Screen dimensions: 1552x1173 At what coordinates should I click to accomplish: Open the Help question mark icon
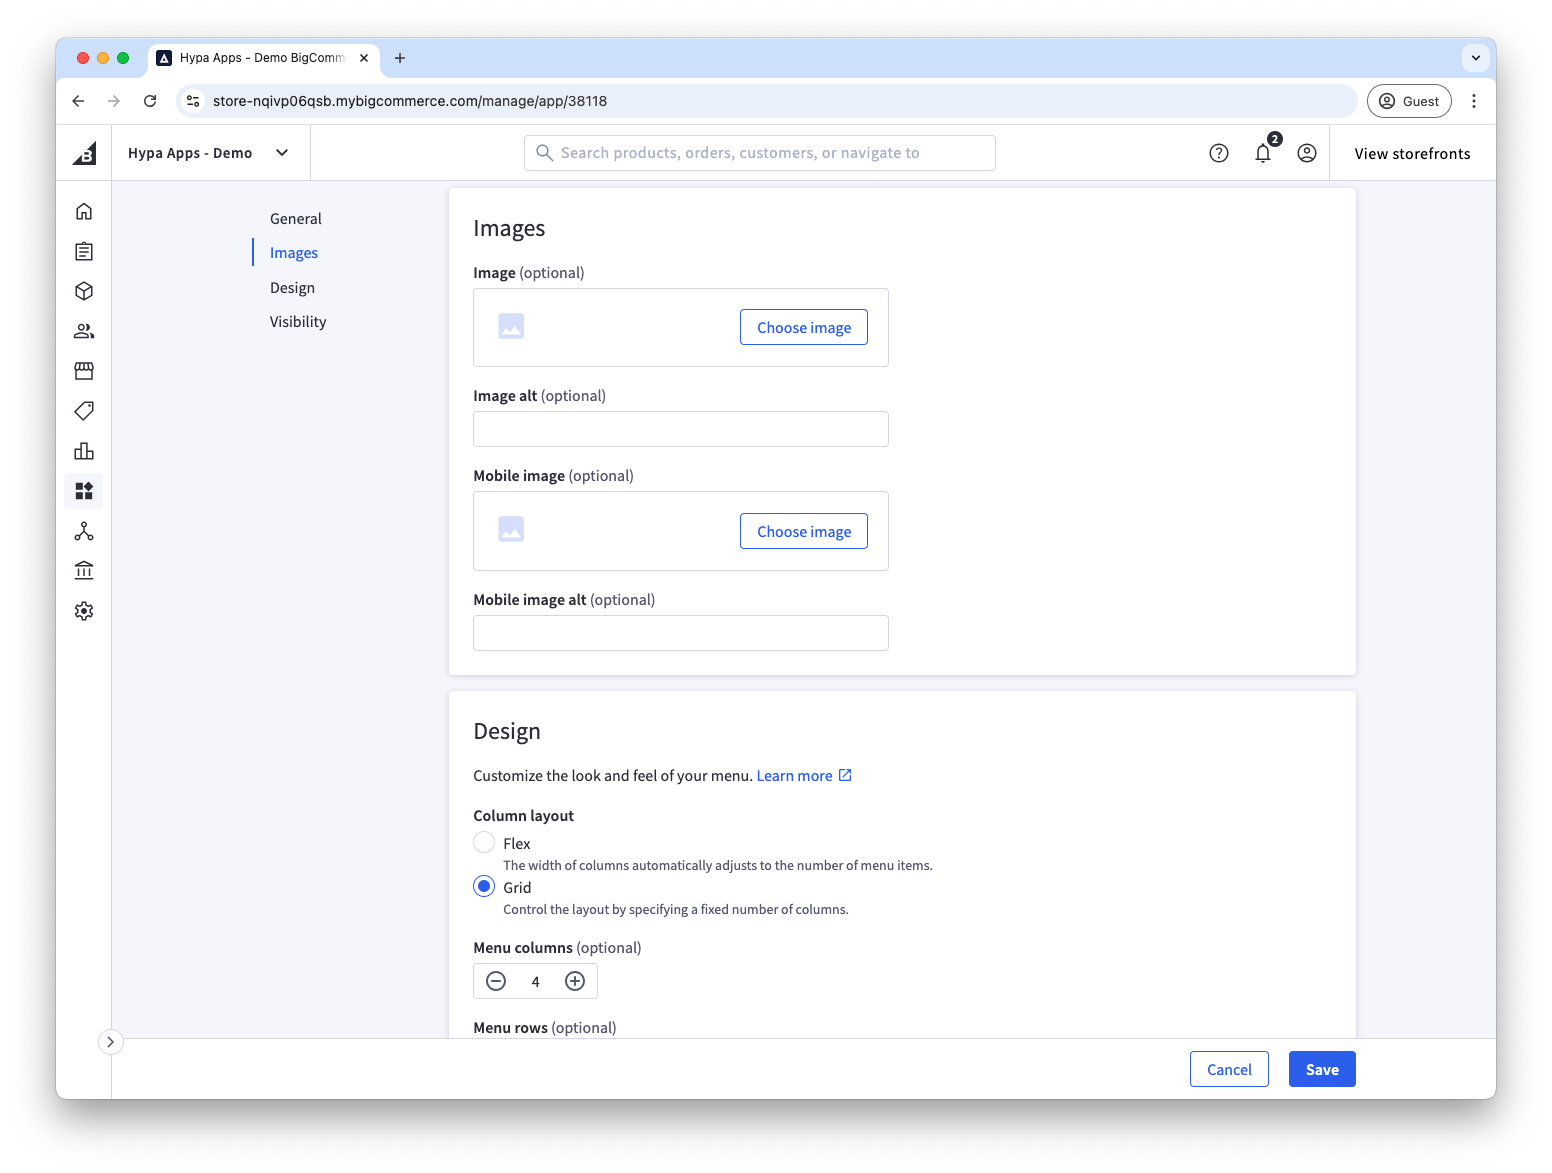(x=1219, y=153)
